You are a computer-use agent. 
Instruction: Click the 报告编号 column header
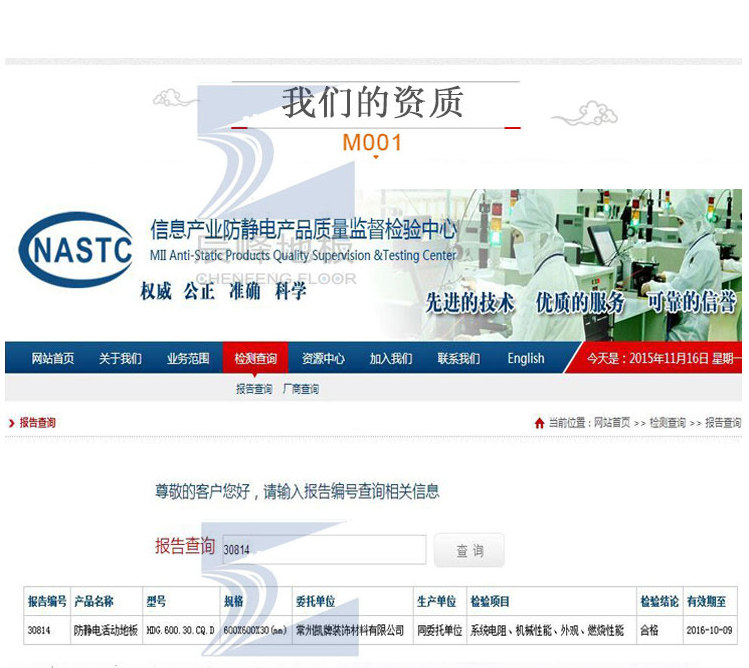(x=47, y=601)
